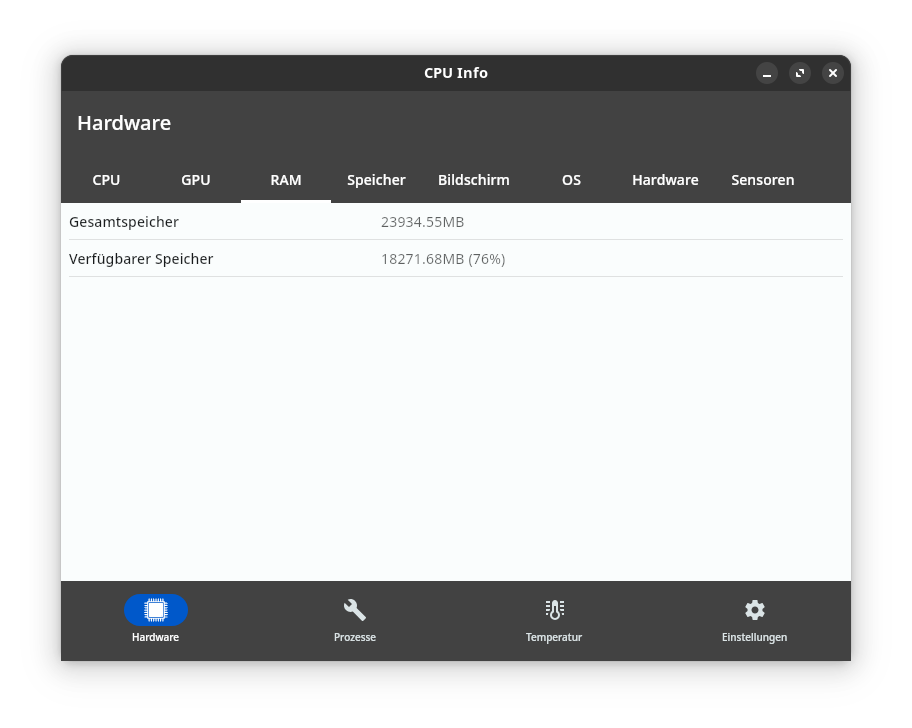Select the Hardware chip icon
This screenshot has width=912, height=728.
click(x=156, y=610)
